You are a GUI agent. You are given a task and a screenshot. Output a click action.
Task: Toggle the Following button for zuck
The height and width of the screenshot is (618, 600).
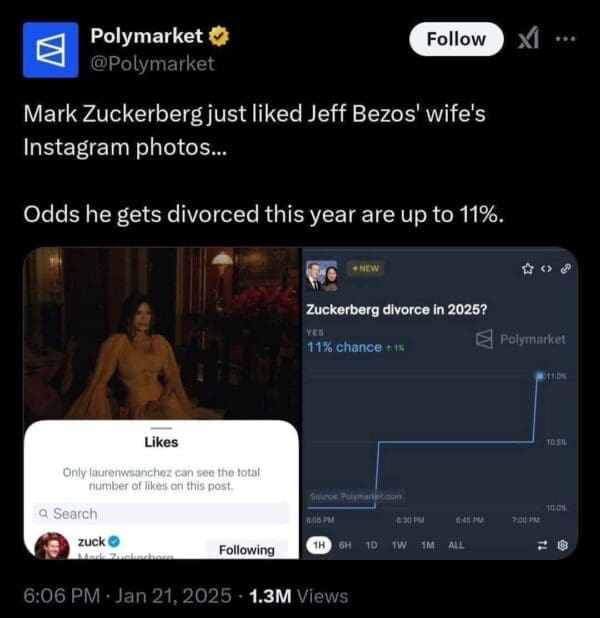pyautogui.click(x=246, y=549)
